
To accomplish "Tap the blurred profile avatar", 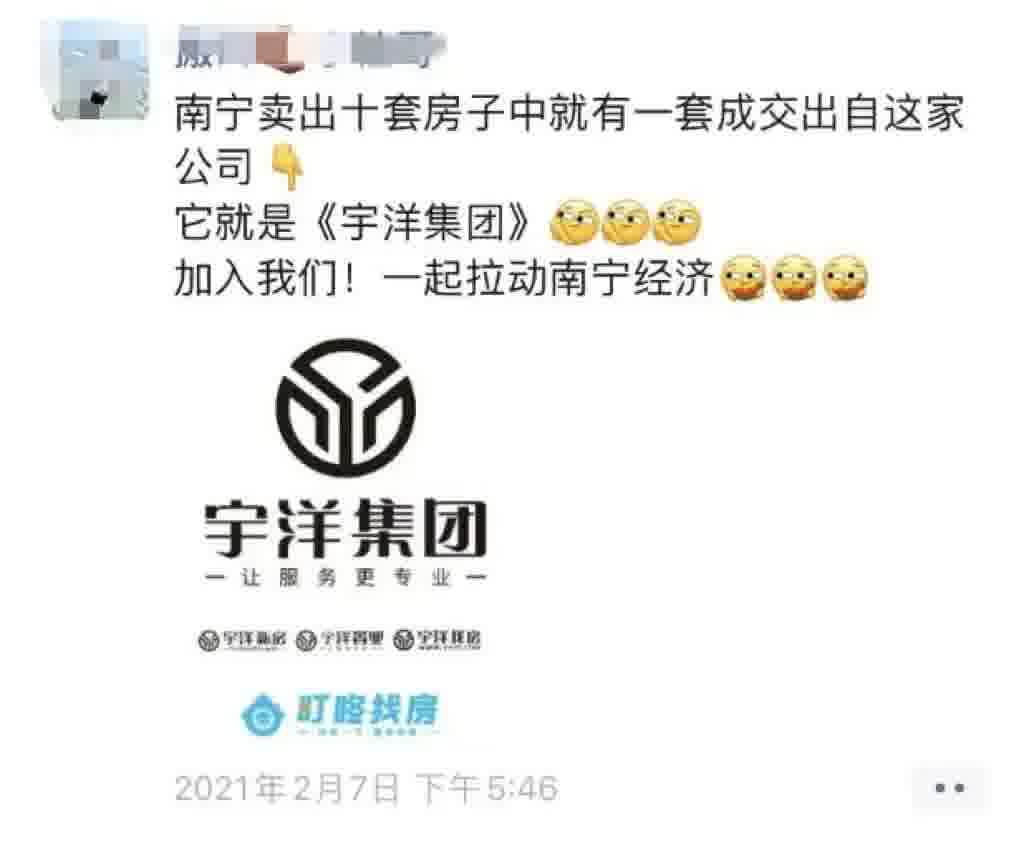I will (x=97, y=71).
